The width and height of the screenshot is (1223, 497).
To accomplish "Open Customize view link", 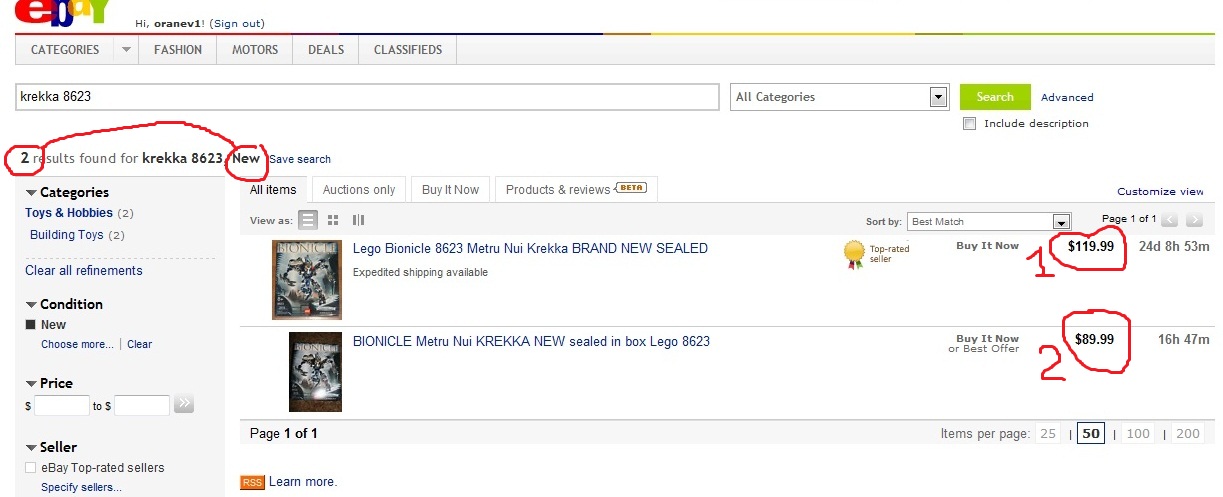I will (x=1160, y=191).
